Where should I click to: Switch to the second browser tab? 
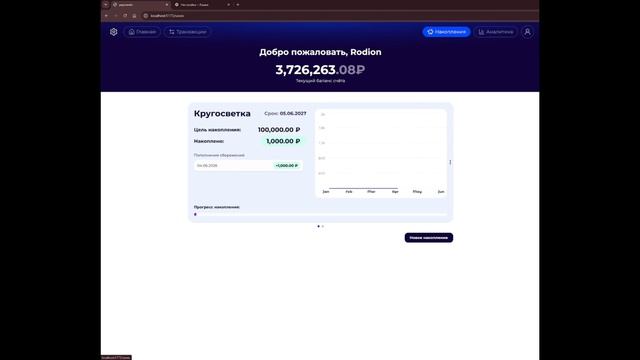(x=202, y=4)
